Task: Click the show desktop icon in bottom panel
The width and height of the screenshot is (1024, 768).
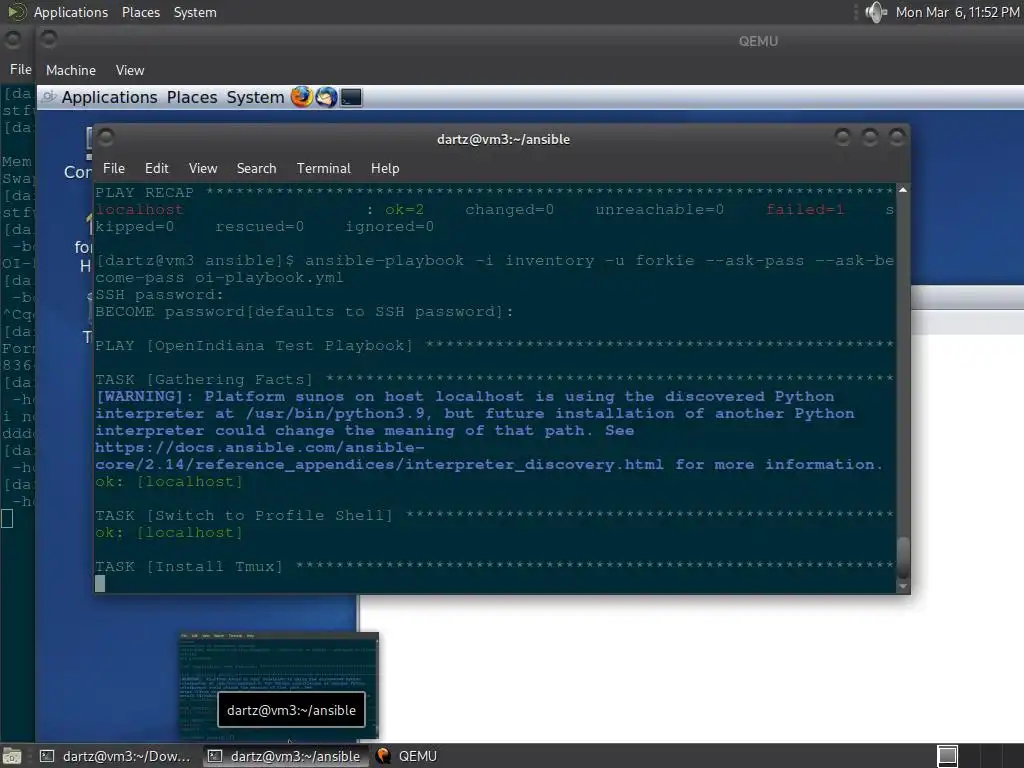Action: (x=12, y=756)
